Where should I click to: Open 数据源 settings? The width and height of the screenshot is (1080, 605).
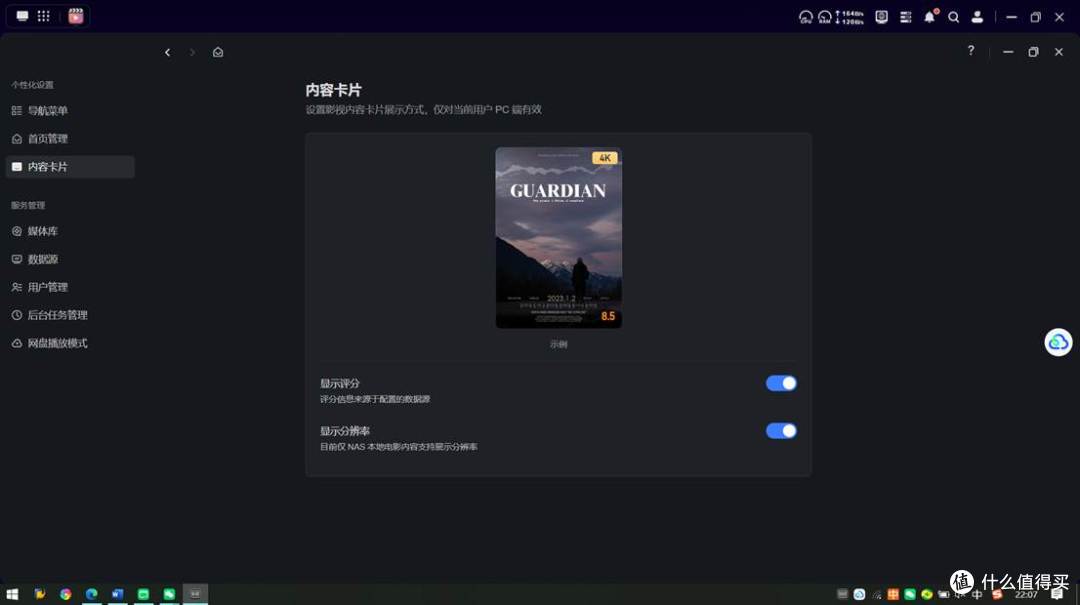pyautogui.click(x=70, y=259)
